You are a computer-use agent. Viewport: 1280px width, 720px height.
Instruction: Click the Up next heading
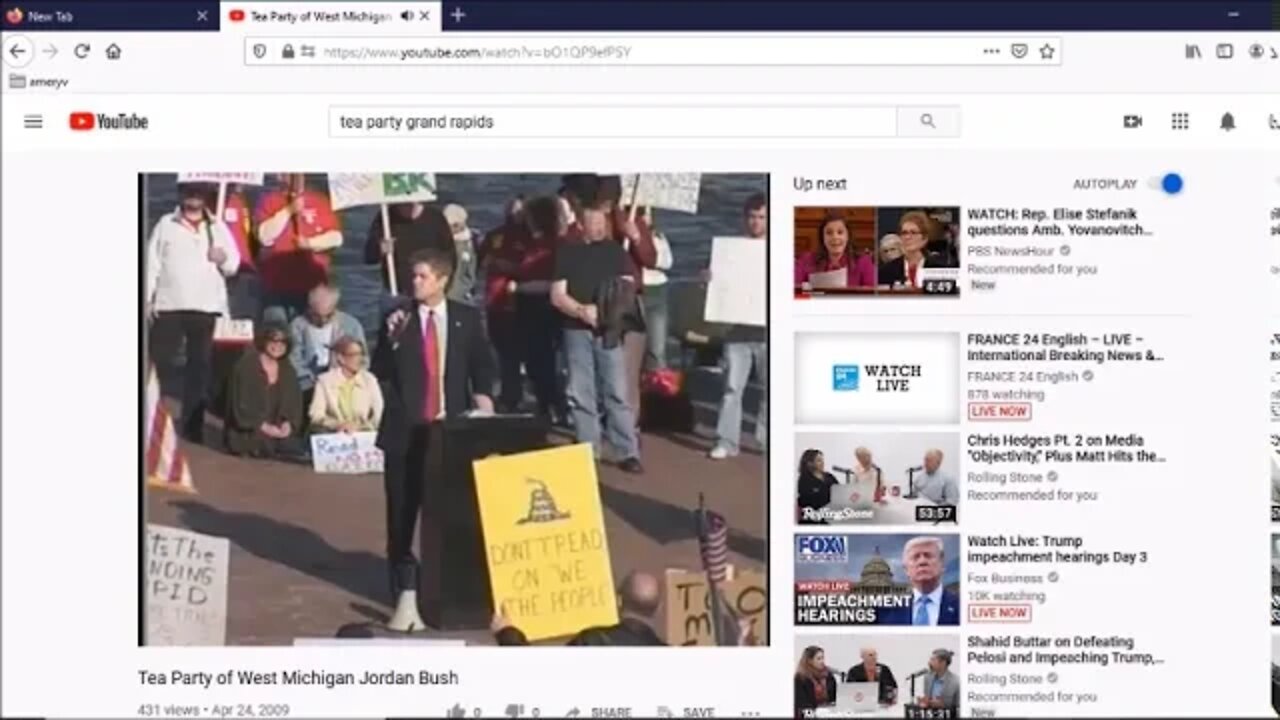click(820, 184)
